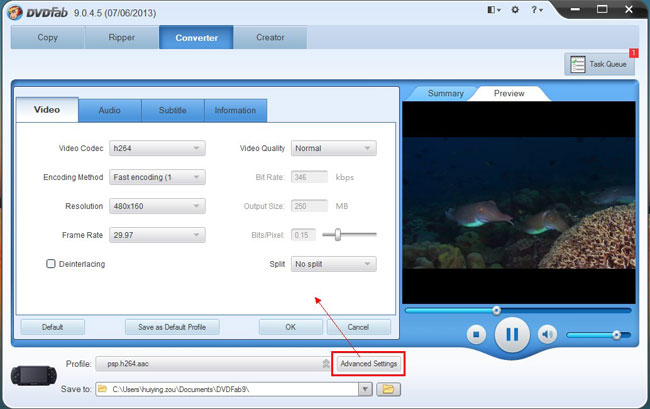The width and height of the screenshot is (650, 409).
Task: Expand the Save to path dropdown arrow
Action: [x=365, y=389]
